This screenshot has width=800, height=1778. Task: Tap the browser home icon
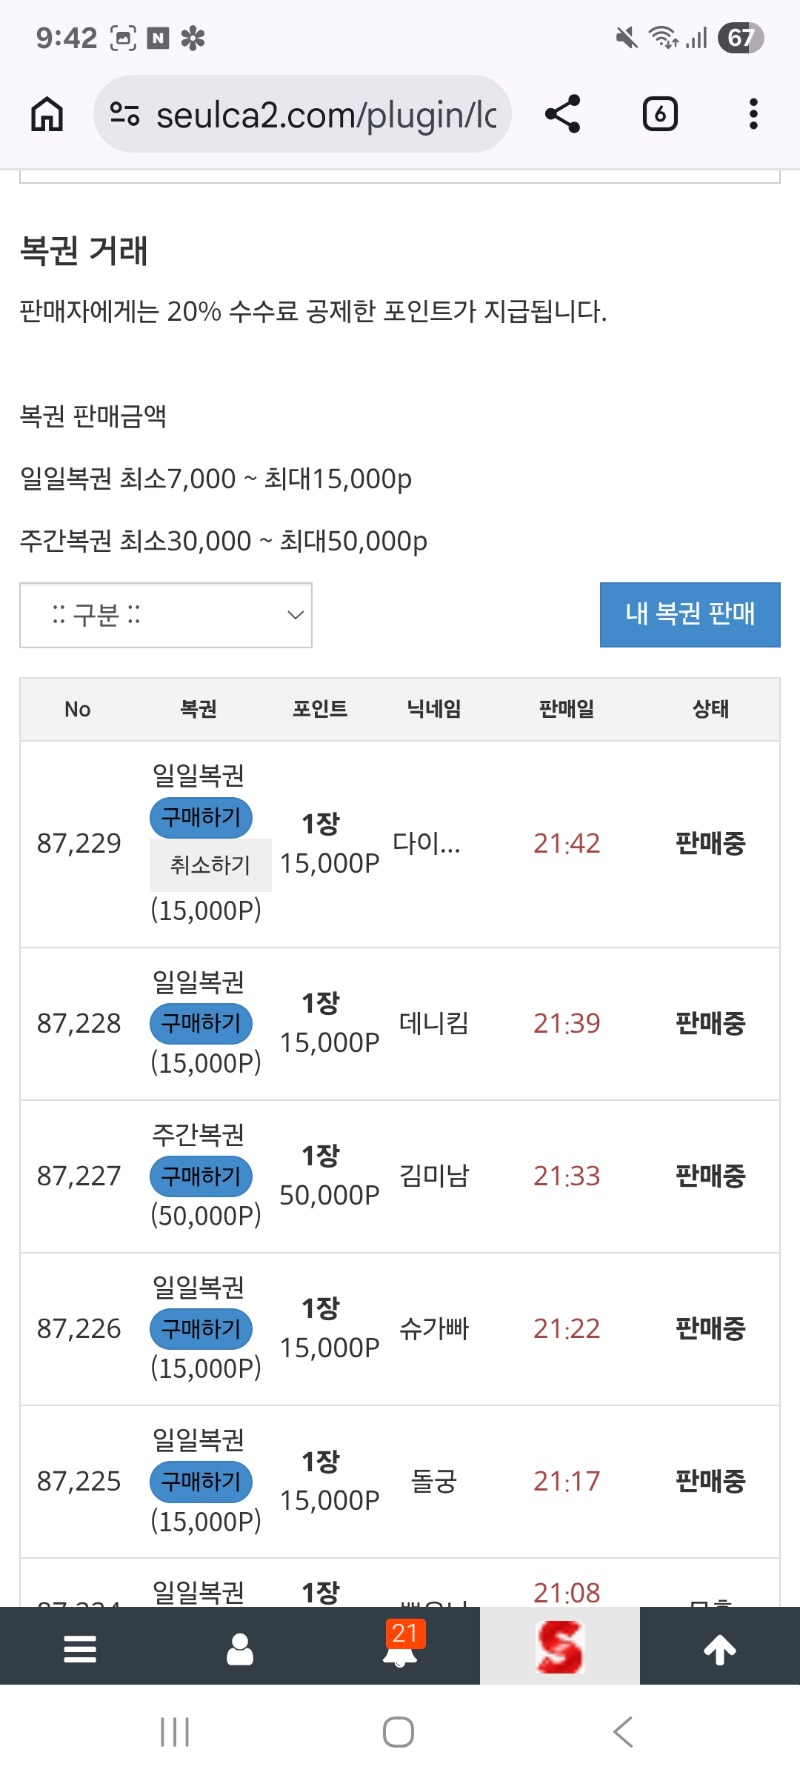point(47,114)
